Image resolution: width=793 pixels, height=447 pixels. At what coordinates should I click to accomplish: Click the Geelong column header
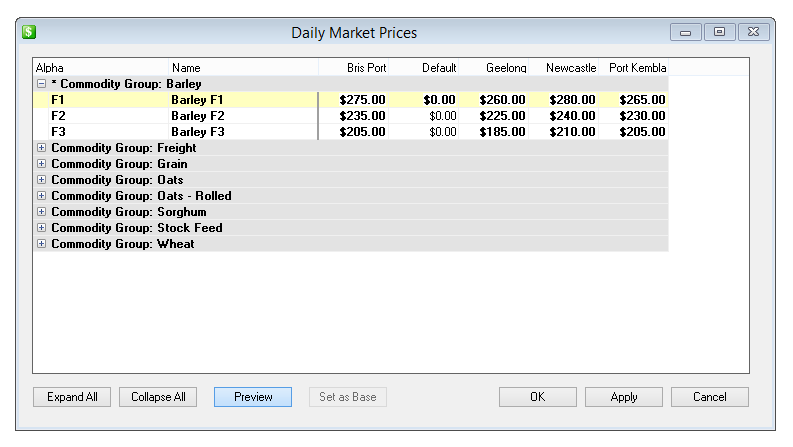(x=505, y=68)
